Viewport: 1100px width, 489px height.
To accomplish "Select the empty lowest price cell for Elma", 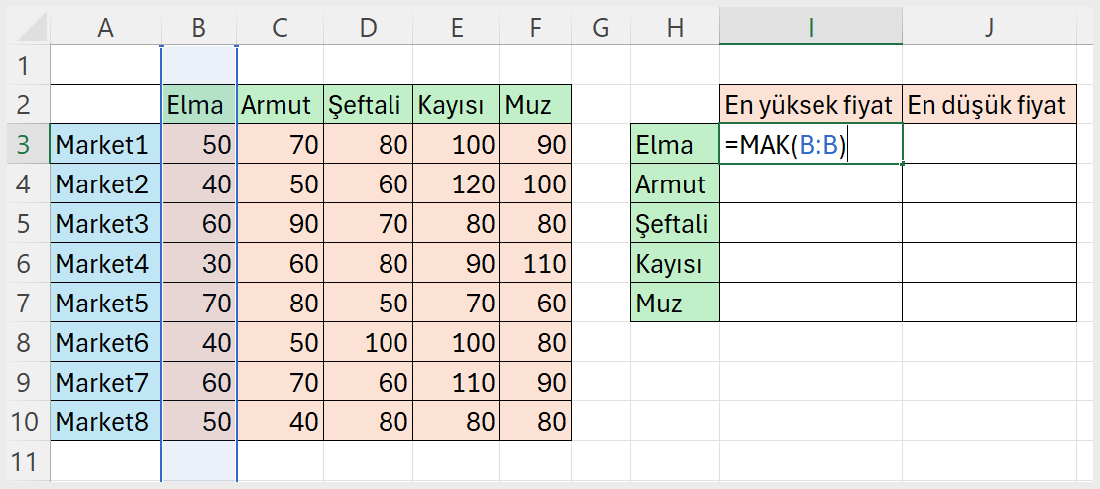I will click(988, 145).
